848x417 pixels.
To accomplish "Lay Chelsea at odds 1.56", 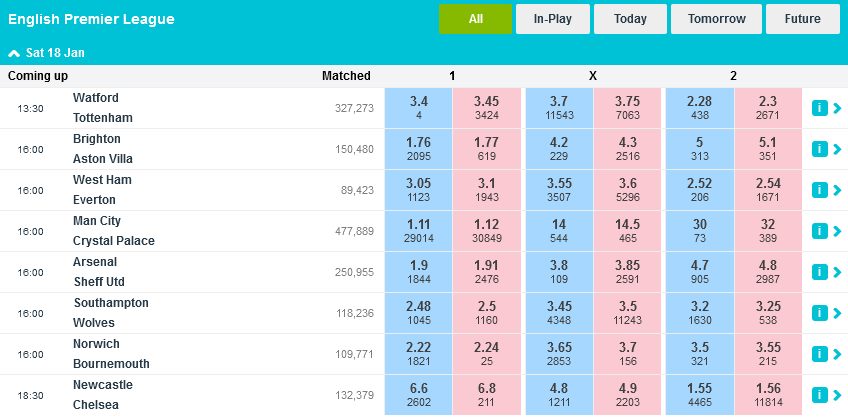I will 768,395.
